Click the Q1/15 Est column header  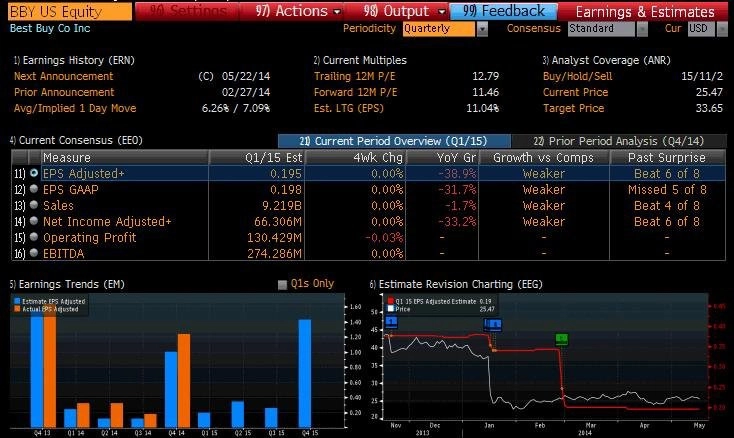pyautogui.click(x=257, y=158)
